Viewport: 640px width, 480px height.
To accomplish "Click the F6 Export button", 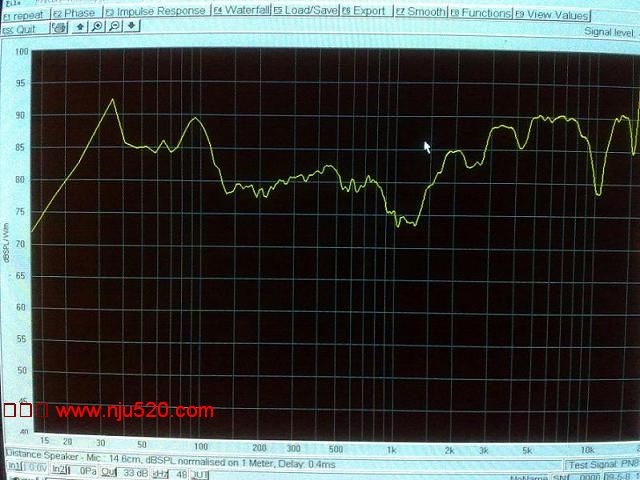I will tap(366, 11).
